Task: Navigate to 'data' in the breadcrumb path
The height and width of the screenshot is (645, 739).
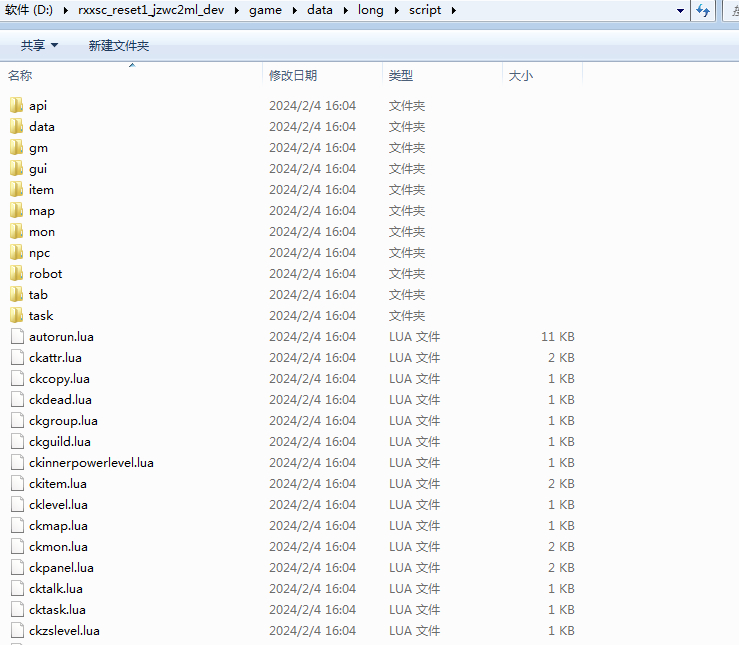Action: (x=320, y=10)
